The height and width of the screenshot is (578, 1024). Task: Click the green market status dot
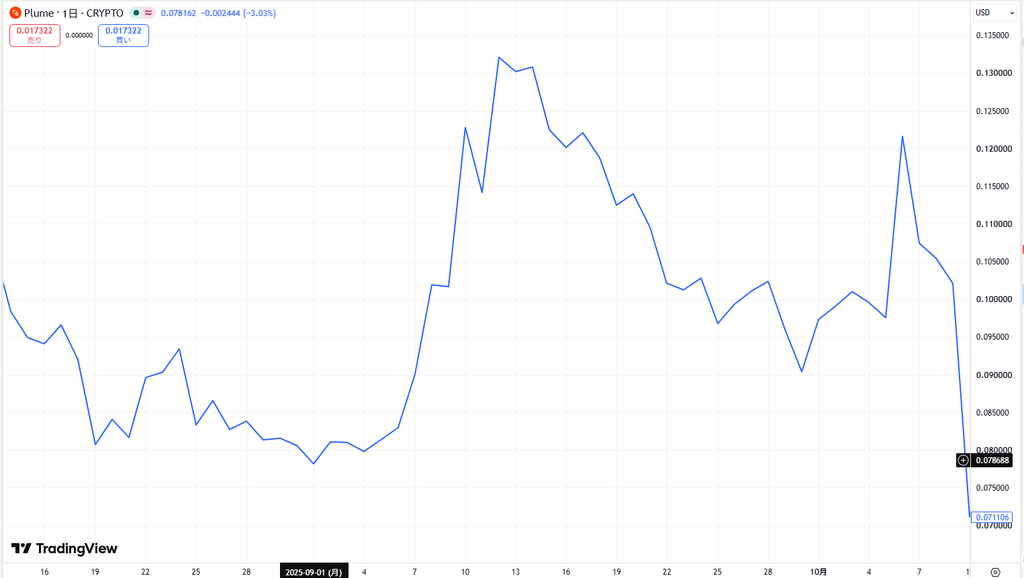click(136, 12)
